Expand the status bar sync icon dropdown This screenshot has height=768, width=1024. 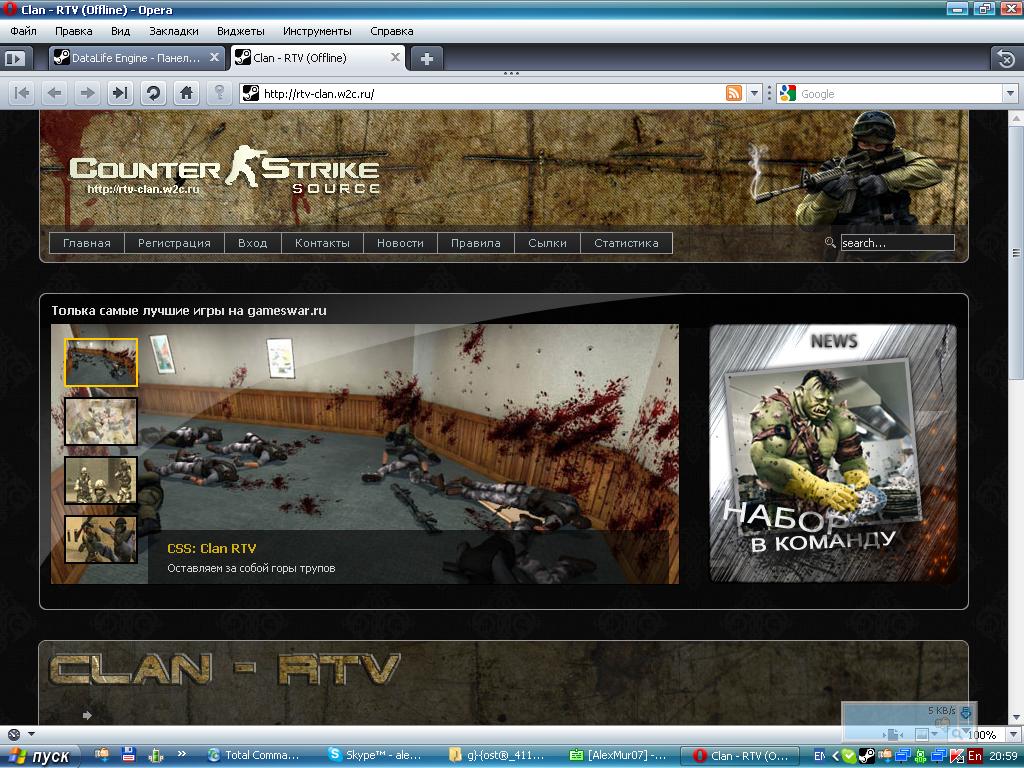pos(31,734)
